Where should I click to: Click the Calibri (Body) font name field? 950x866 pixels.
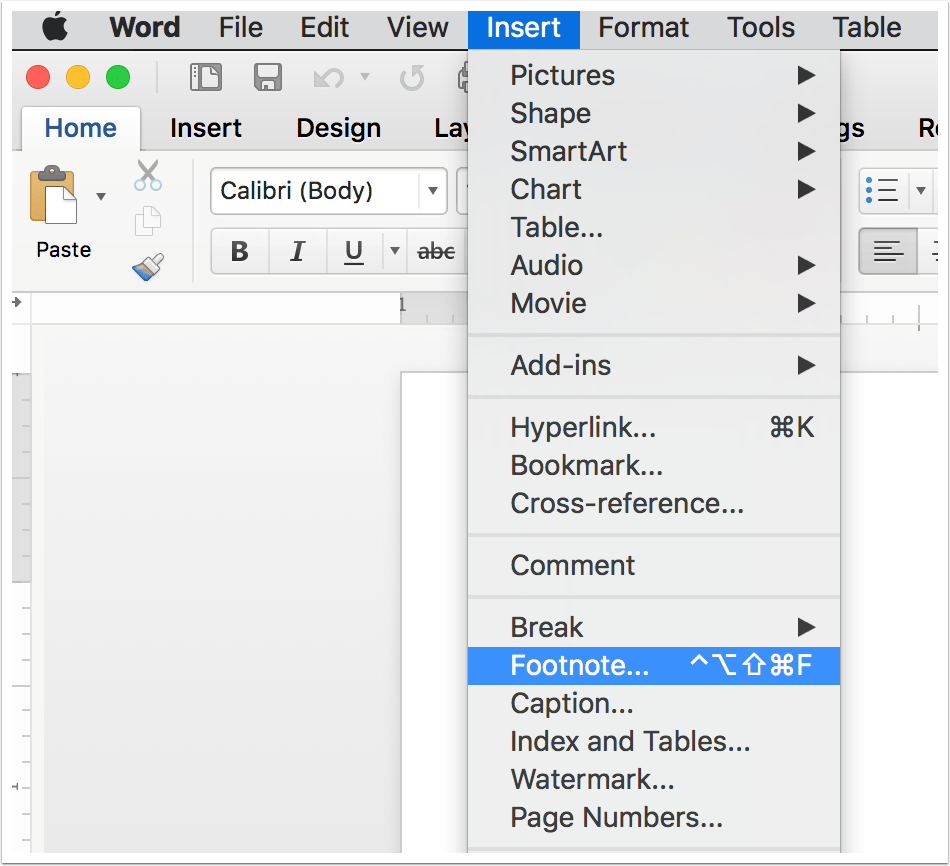click(x=315, y=191)
